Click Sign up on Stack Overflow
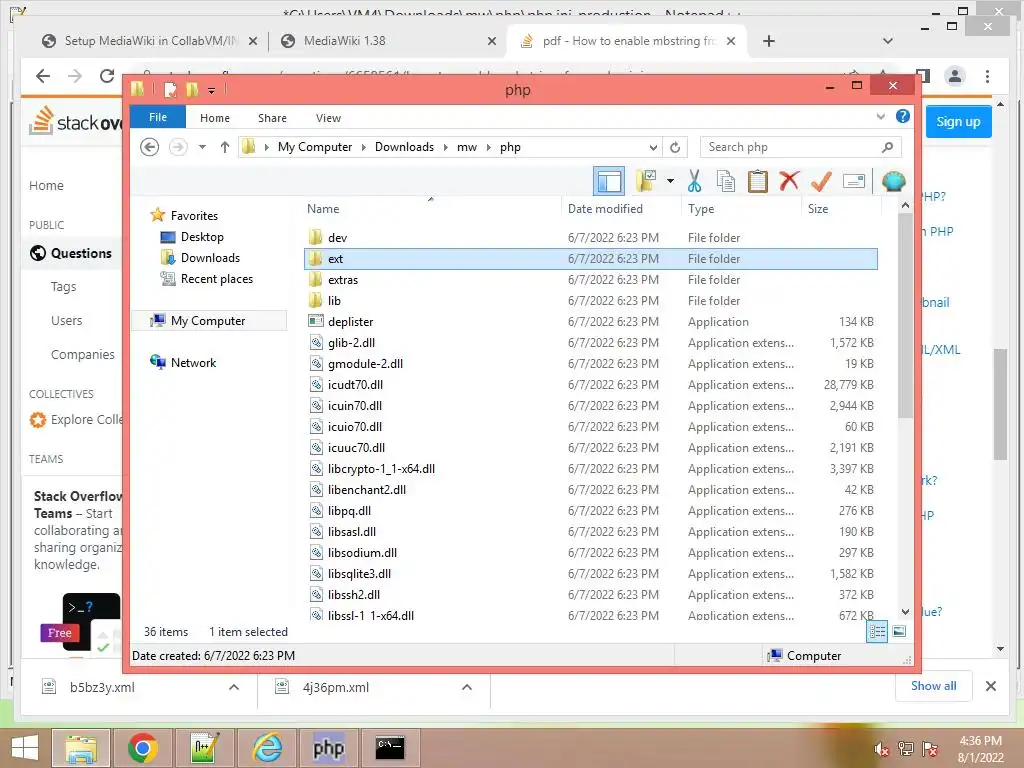 pyautogui.click(x=958, y=121)
